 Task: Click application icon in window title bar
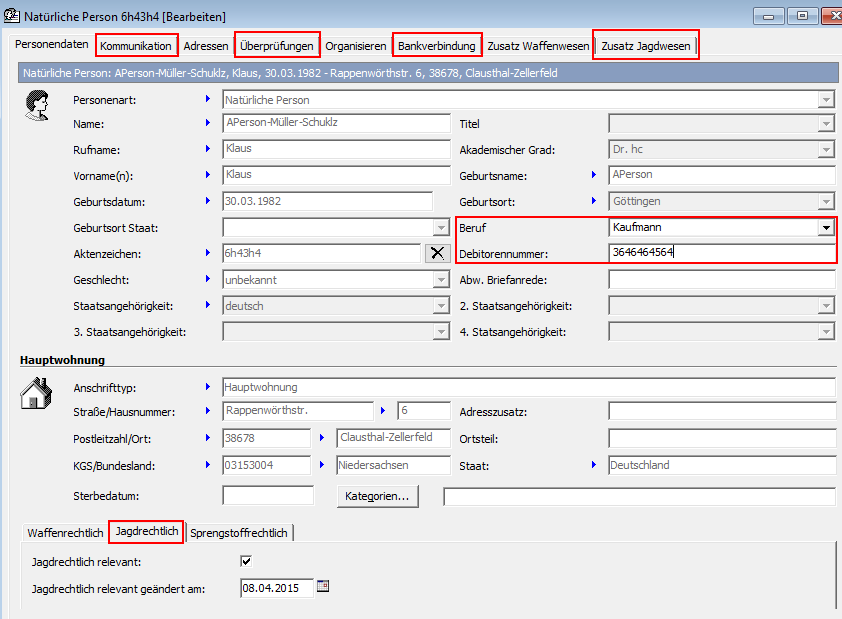click(11, 16)
